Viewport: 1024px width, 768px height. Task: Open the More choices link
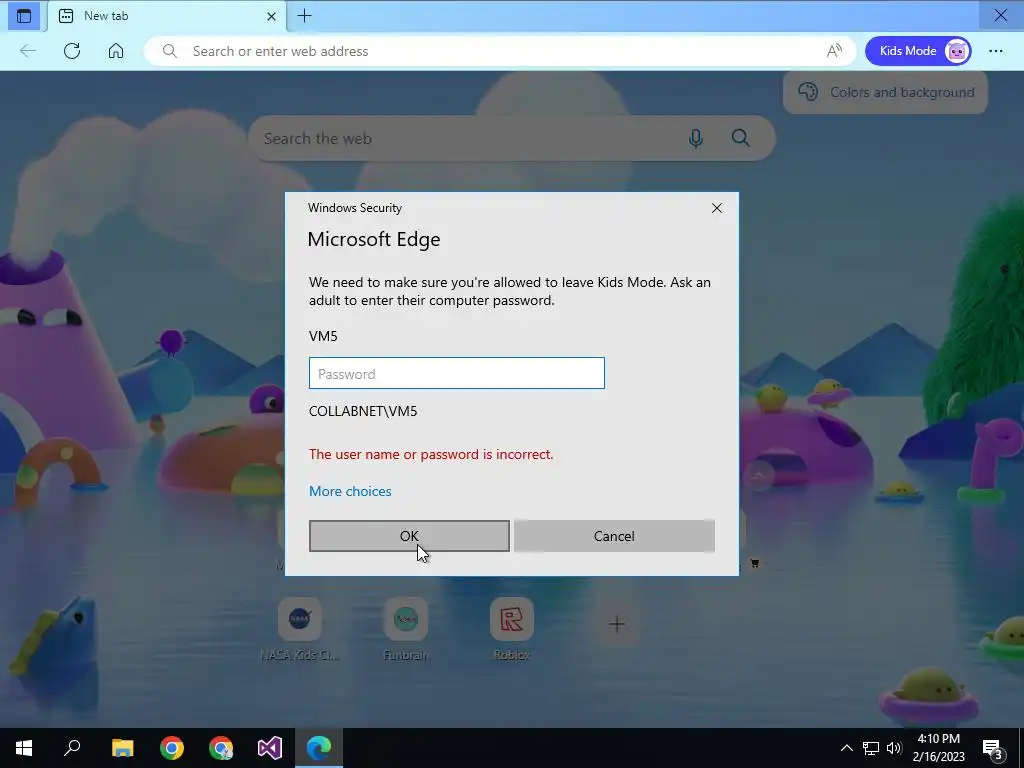point(350,491)
